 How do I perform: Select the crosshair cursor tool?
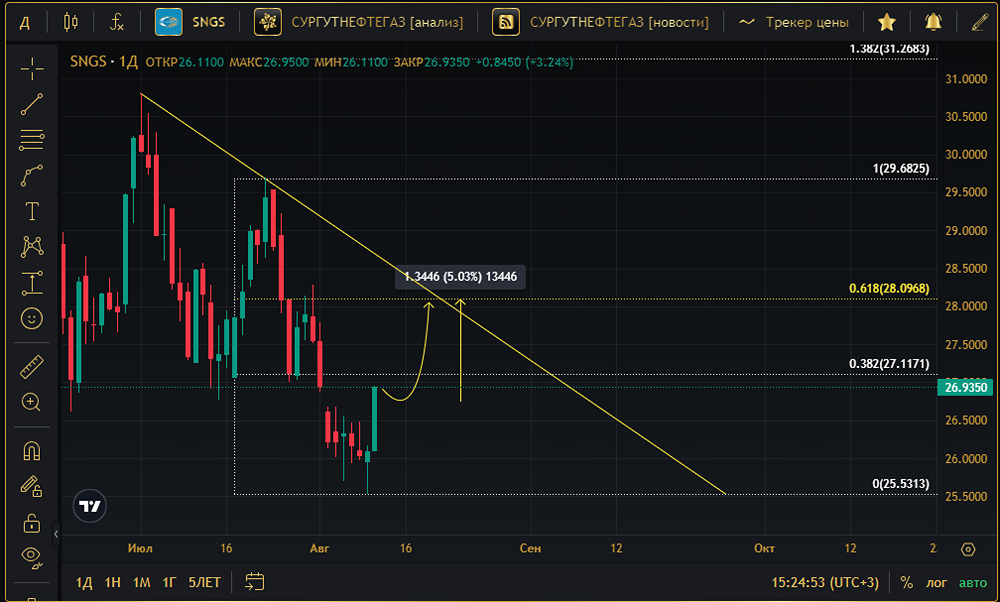(31, 69)
